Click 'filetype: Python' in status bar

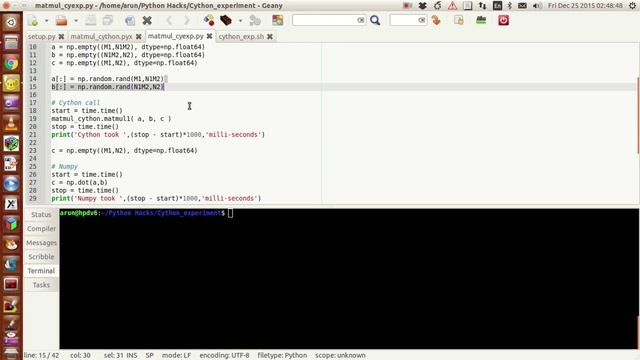point(282,355)
